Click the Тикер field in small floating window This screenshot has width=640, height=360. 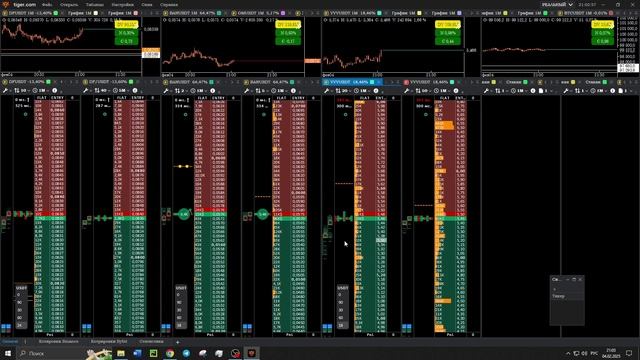click(567, 296)
